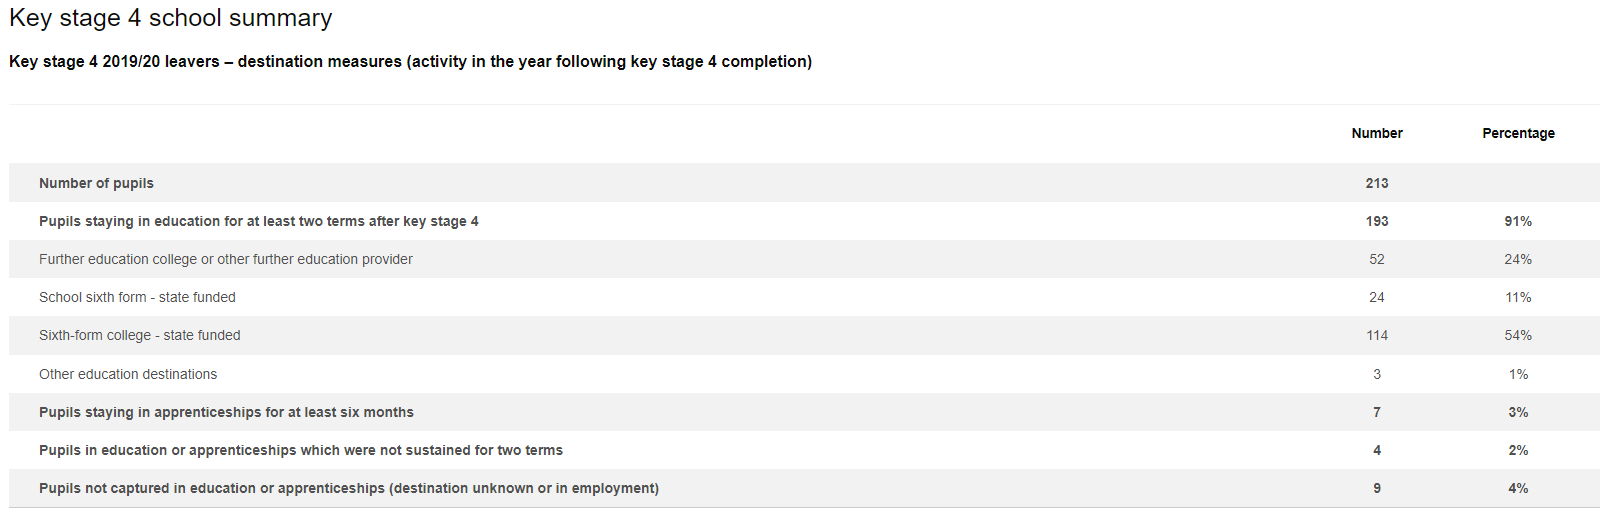Select the Other education destinations row label

pyautogui.click(x=127, y=374)
